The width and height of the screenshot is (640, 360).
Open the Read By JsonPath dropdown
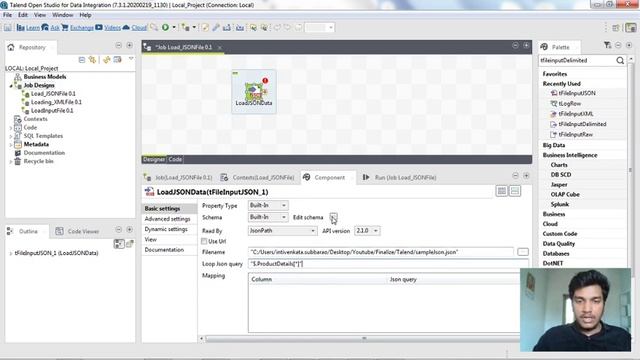tap(282, 231)
